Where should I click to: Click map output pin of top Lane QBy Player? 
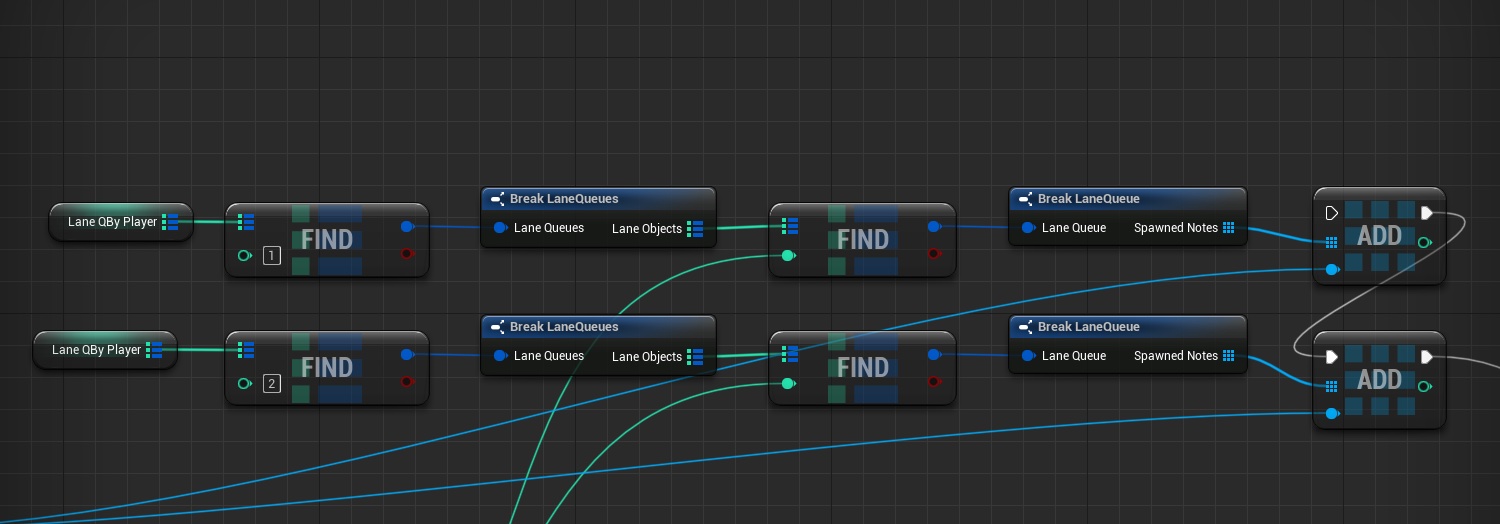170,222
